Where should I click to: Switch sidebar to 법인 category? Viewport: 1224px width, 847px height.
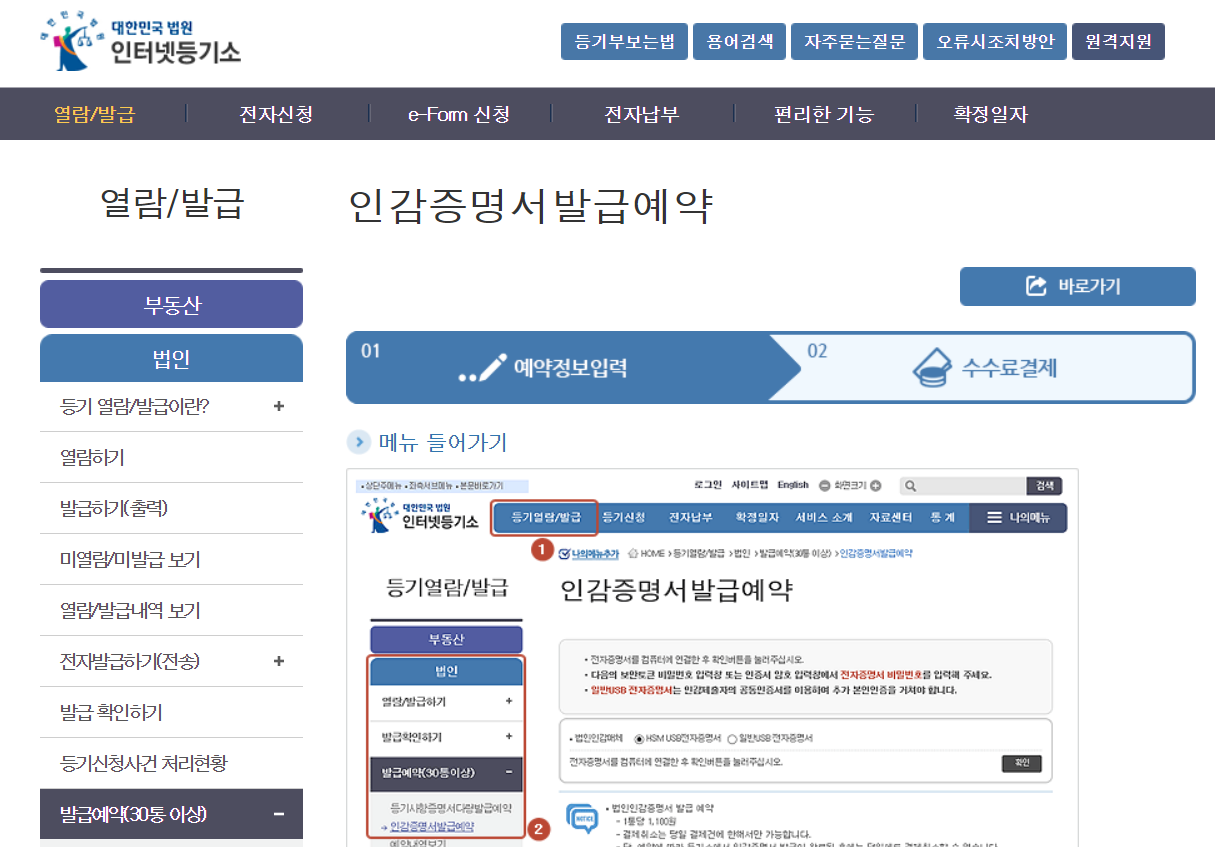click(x=171, y=358)
